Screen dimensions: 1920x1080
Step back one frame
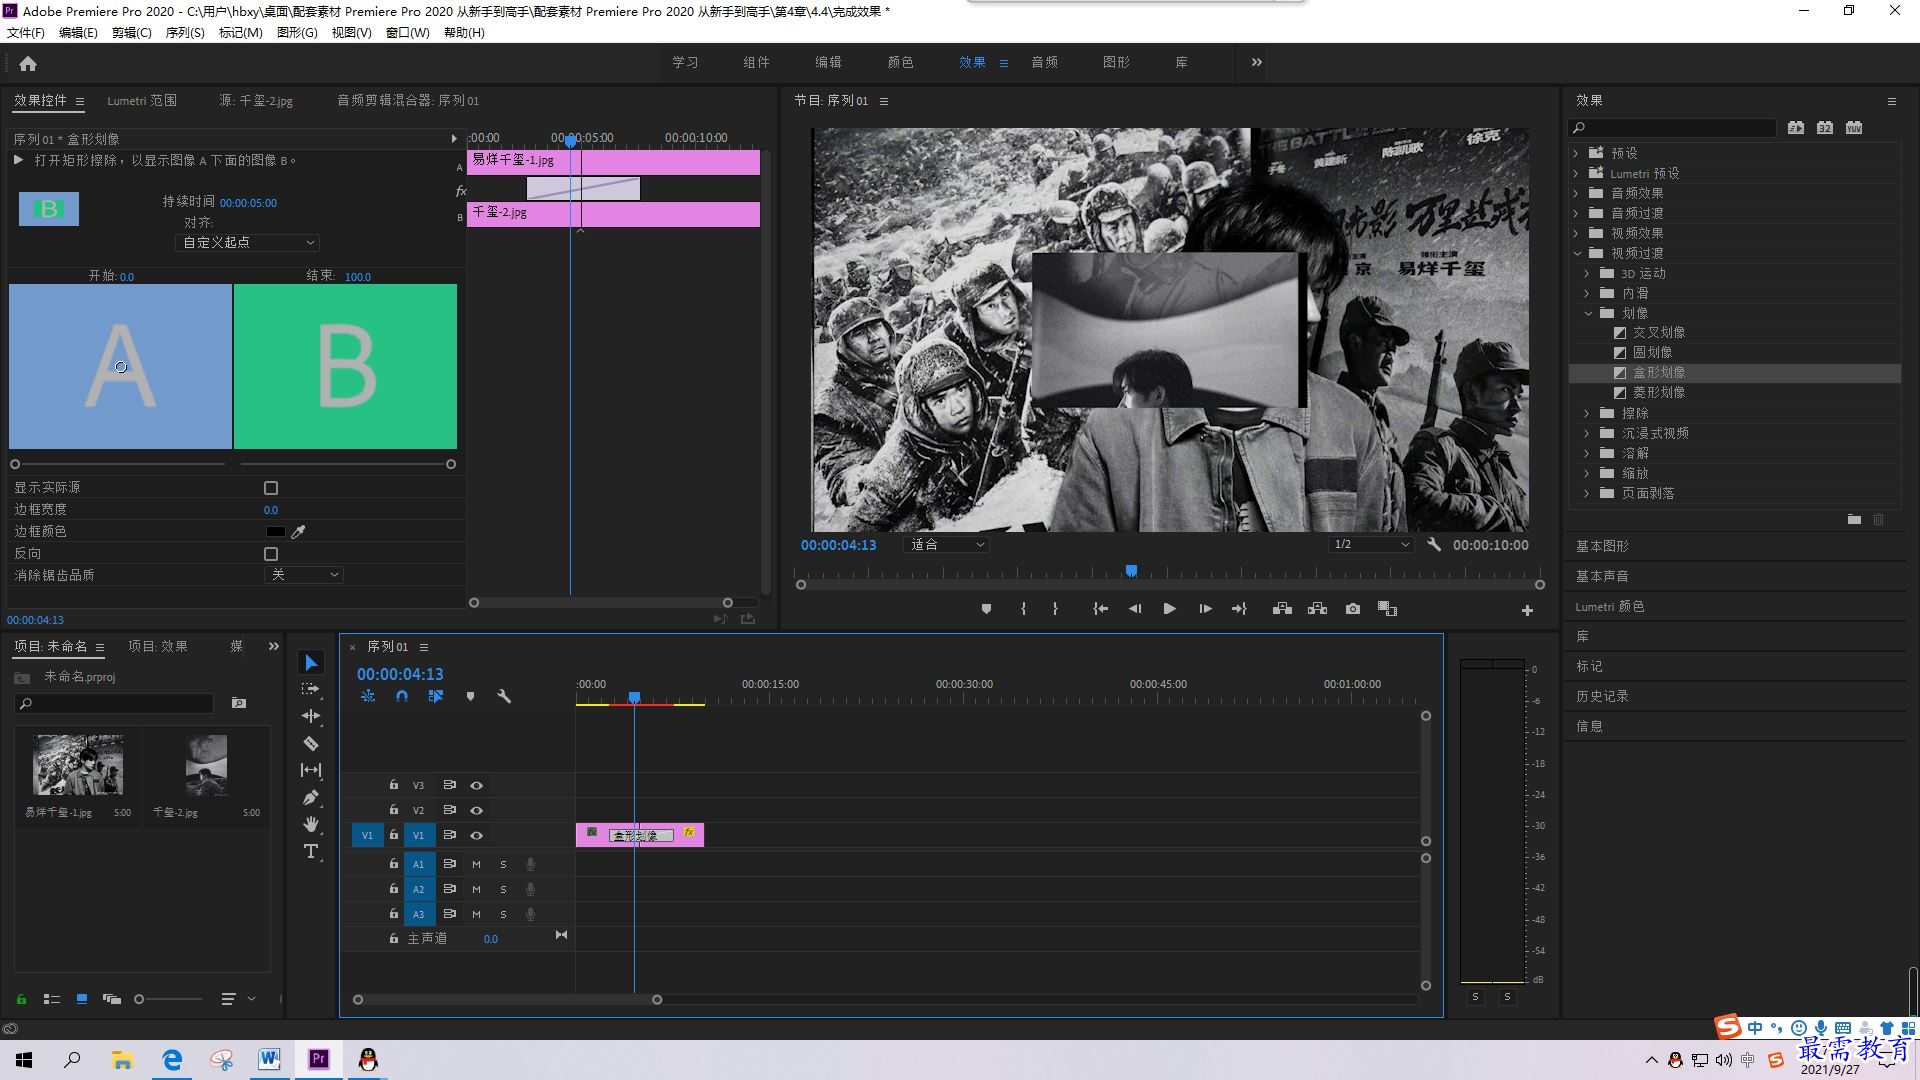(x=1135, y=609)
